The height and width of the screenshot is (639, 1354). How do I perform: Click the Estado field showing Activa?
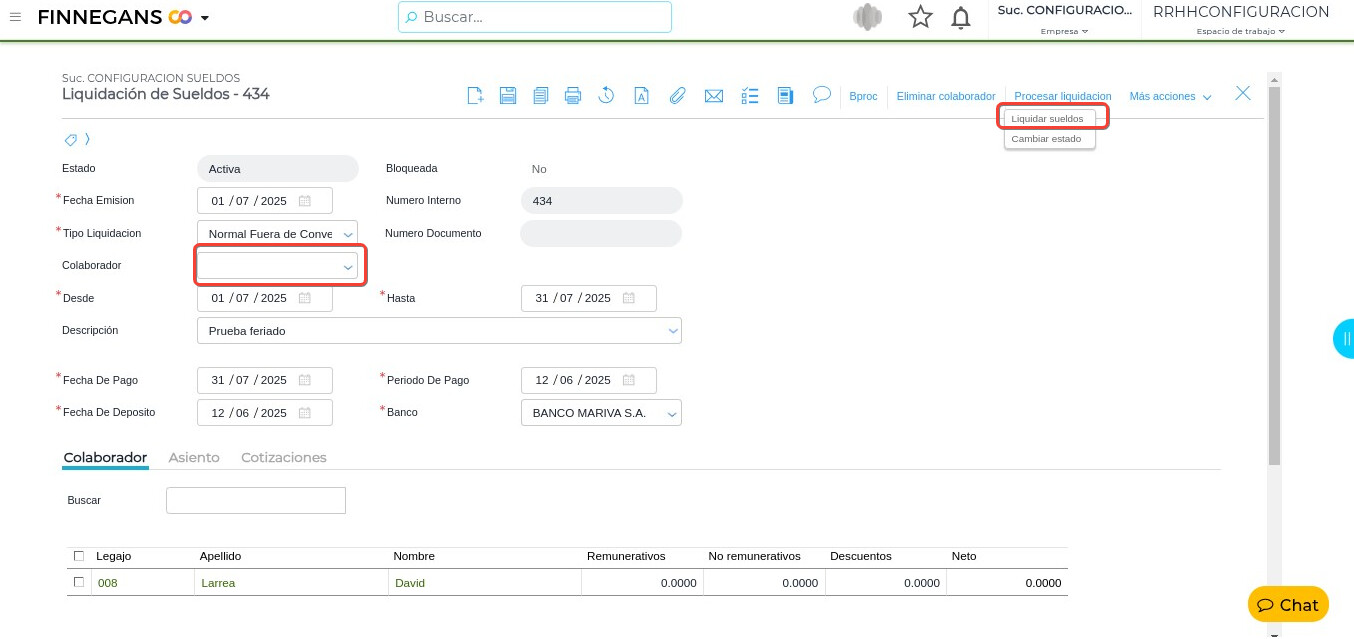pos(278,169)
